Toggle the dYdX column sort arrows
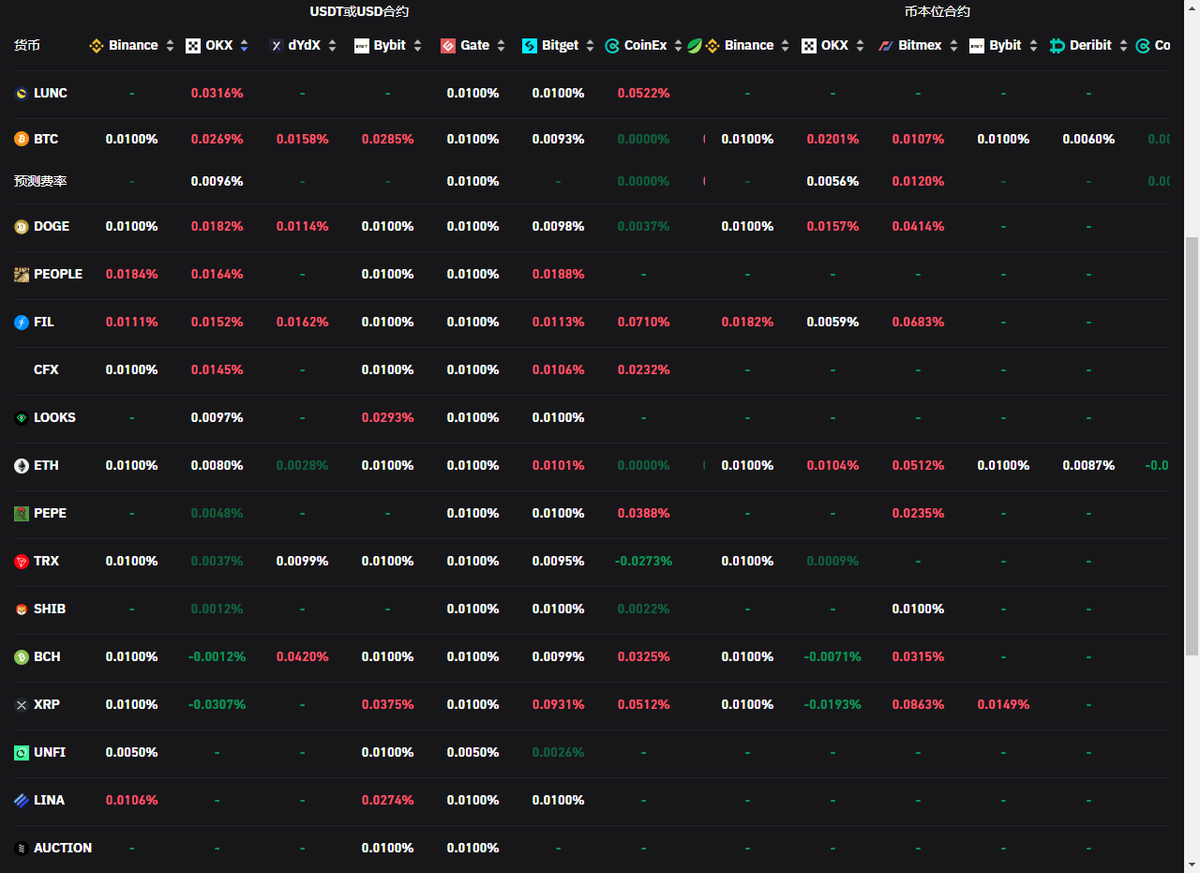Image resolution: width=1200 pixels, height=873 pixels. 332,46
